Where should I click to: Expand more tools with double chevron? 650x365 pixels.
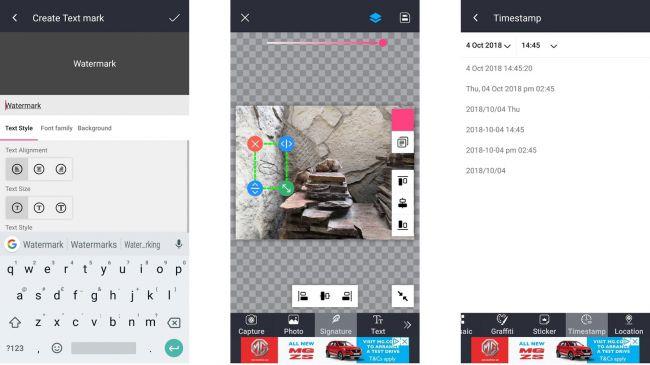tap(407, 325)
